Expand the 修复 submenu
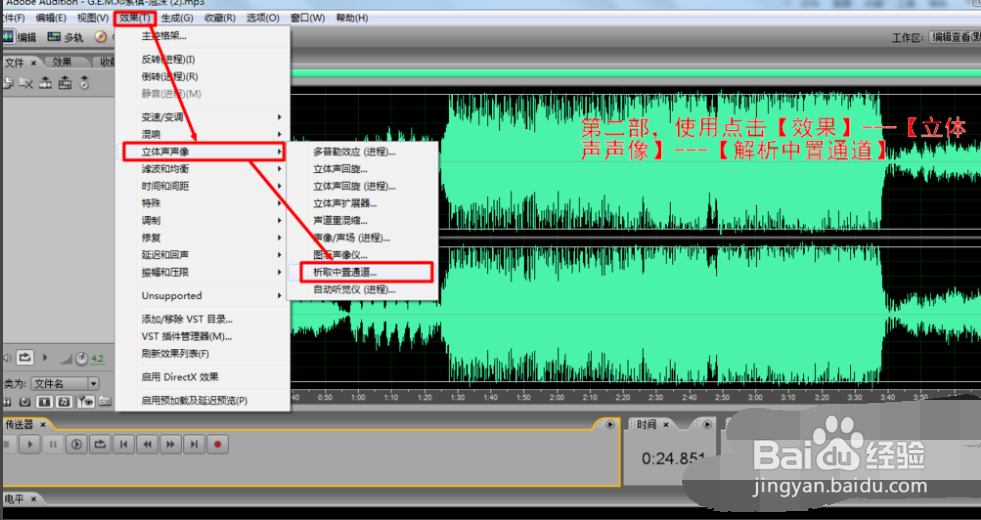Viewport: 981px width, 520px height. pyautogui.click(x=203, y=237)
